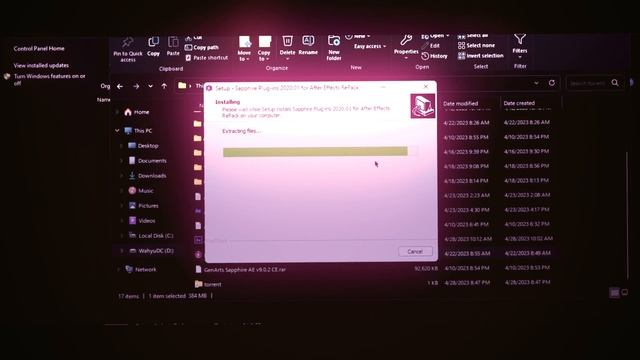The height and width of the screenshot is (360, 640).
Task: Choose Paste shortcut in Clipboard group
Action: click(207, 58)
